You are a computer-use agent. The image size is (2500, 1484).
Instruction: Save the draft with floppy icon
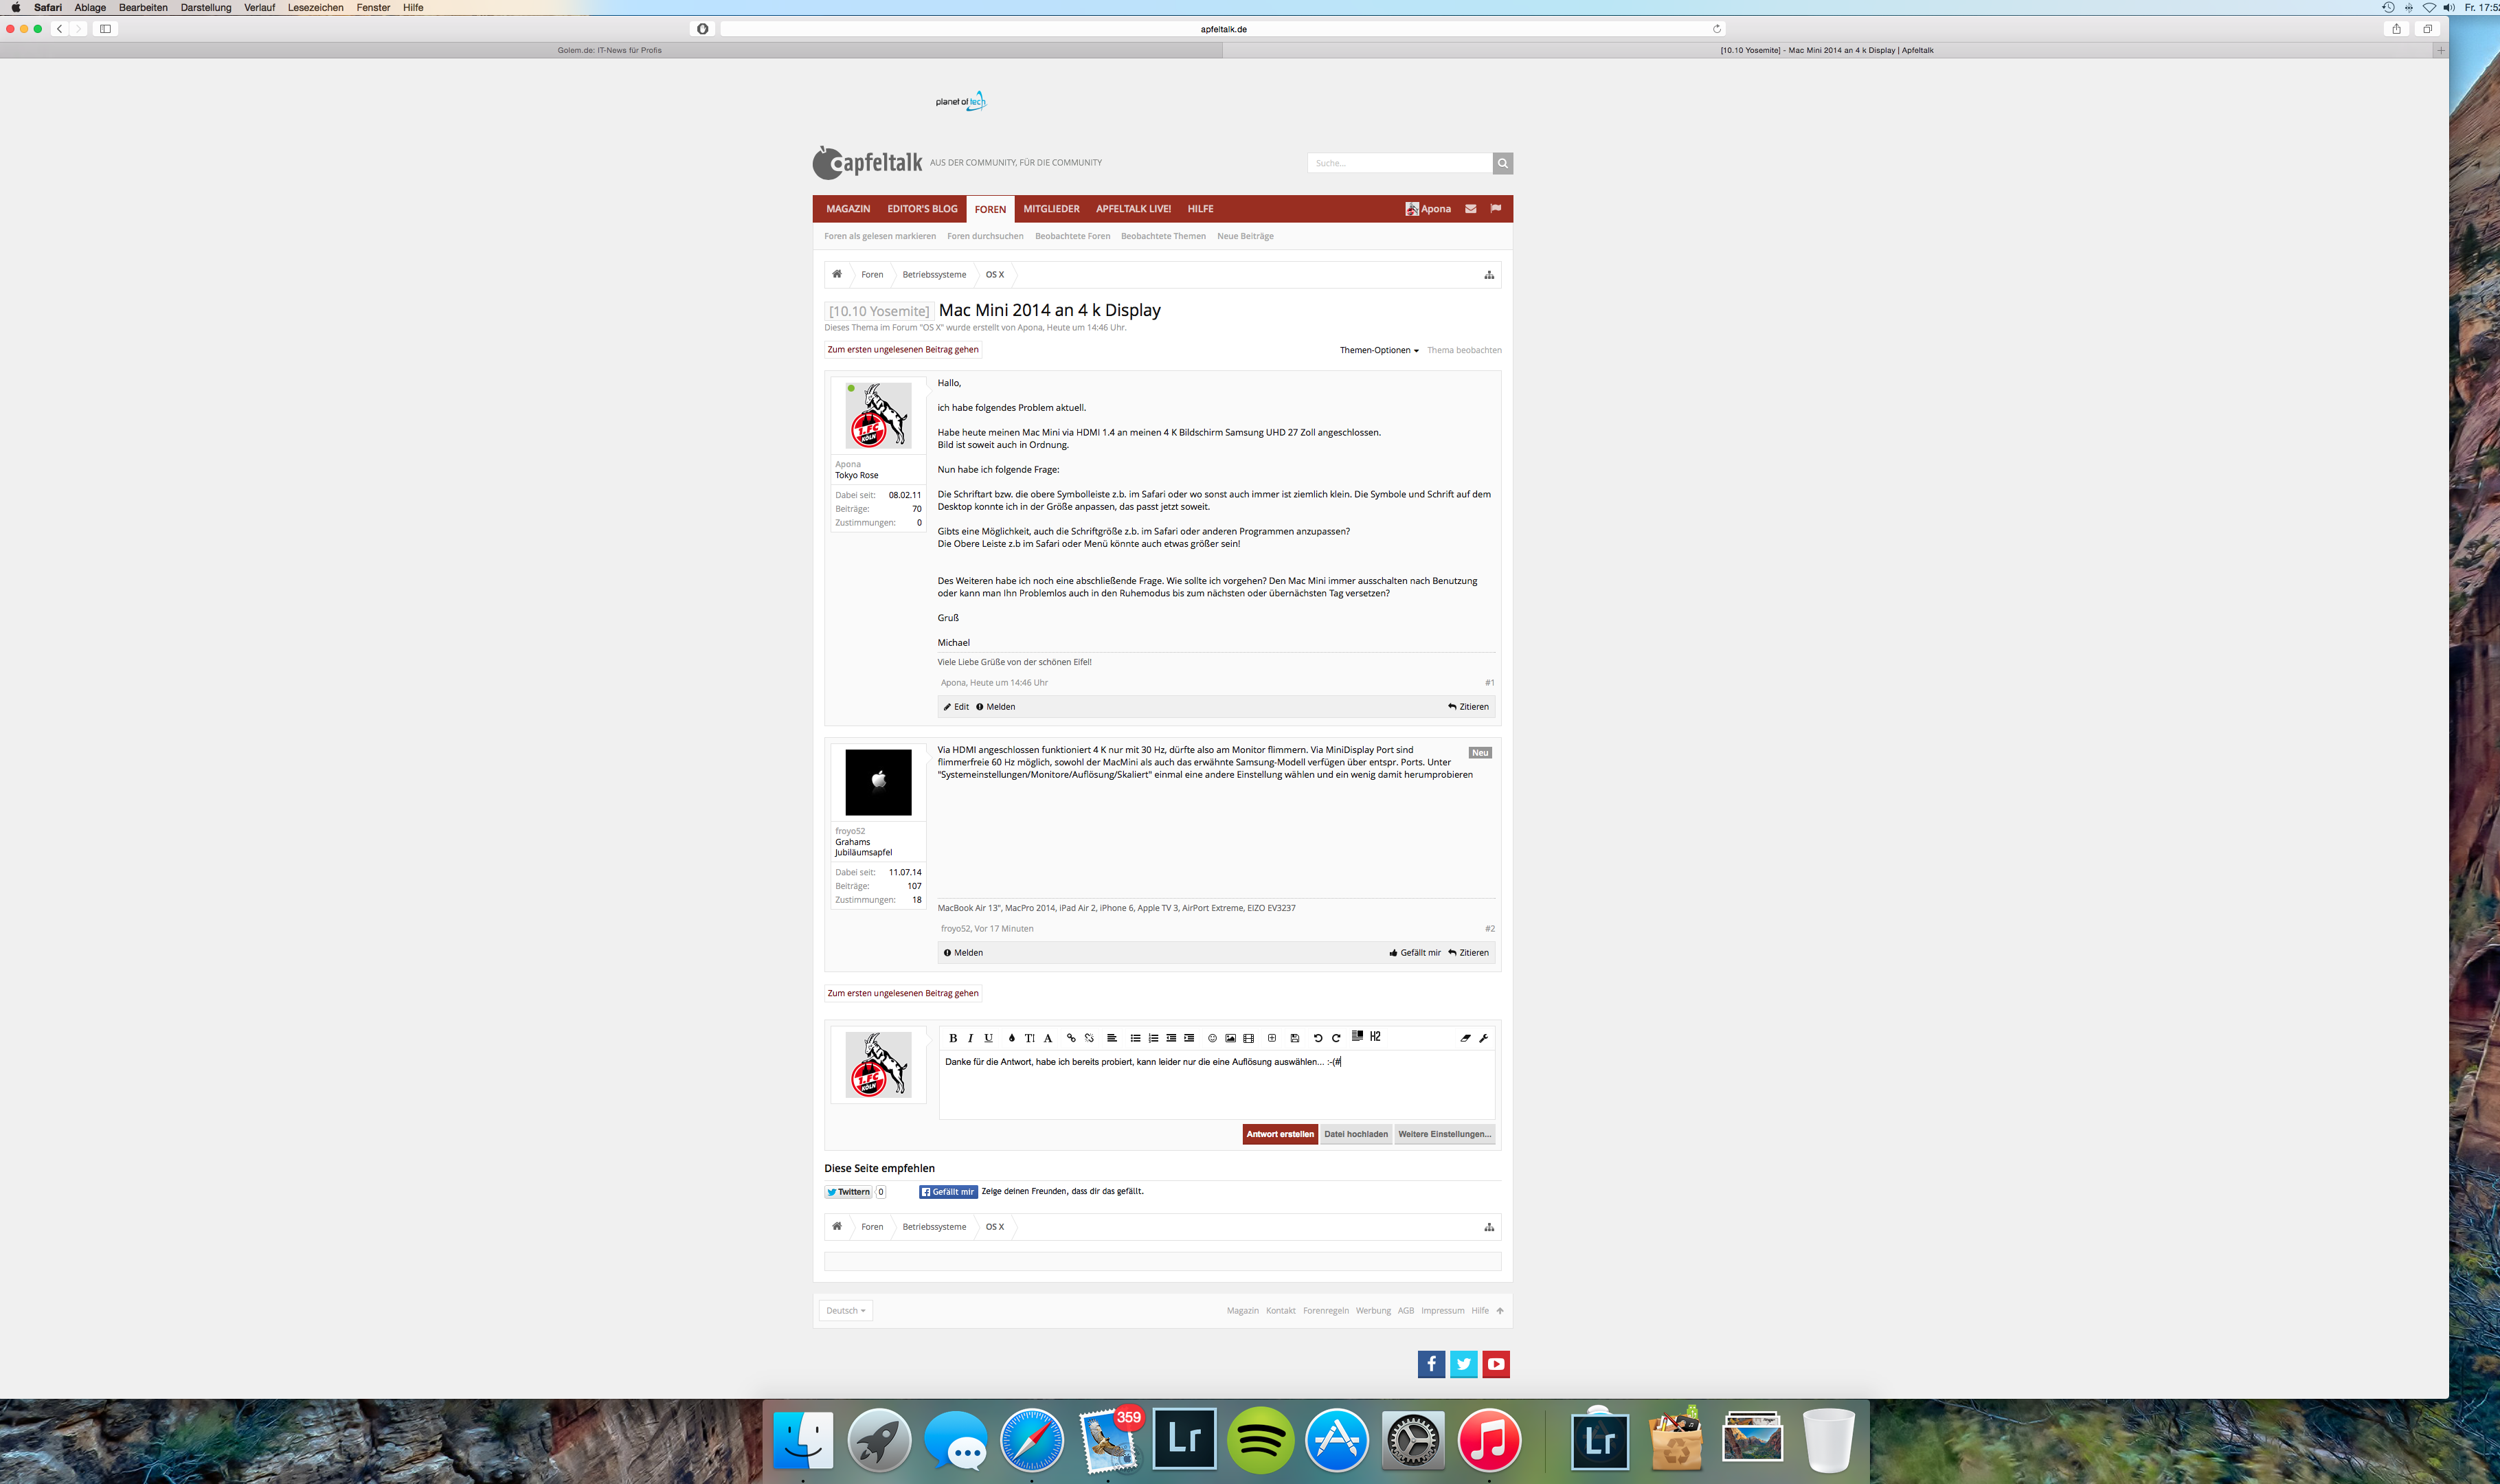pos(1295,1038)
